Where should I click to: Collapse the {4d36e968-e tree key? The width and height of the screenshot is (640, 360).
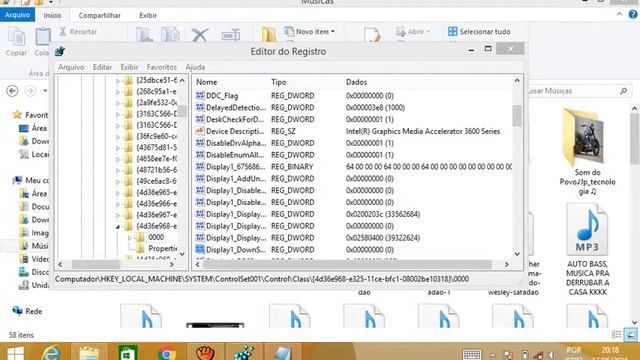pos(118,227)
